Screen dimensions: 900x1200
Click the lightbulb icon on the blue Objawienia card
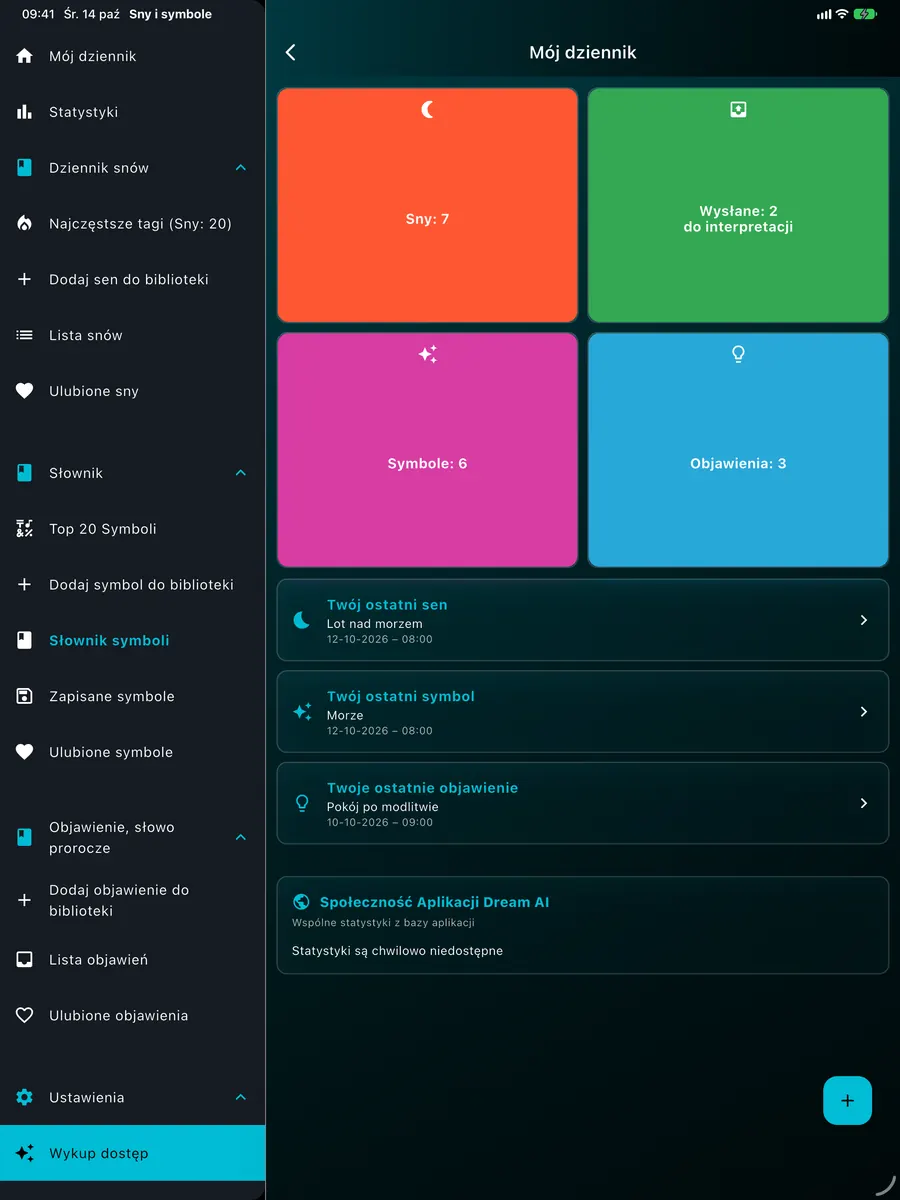738,354
